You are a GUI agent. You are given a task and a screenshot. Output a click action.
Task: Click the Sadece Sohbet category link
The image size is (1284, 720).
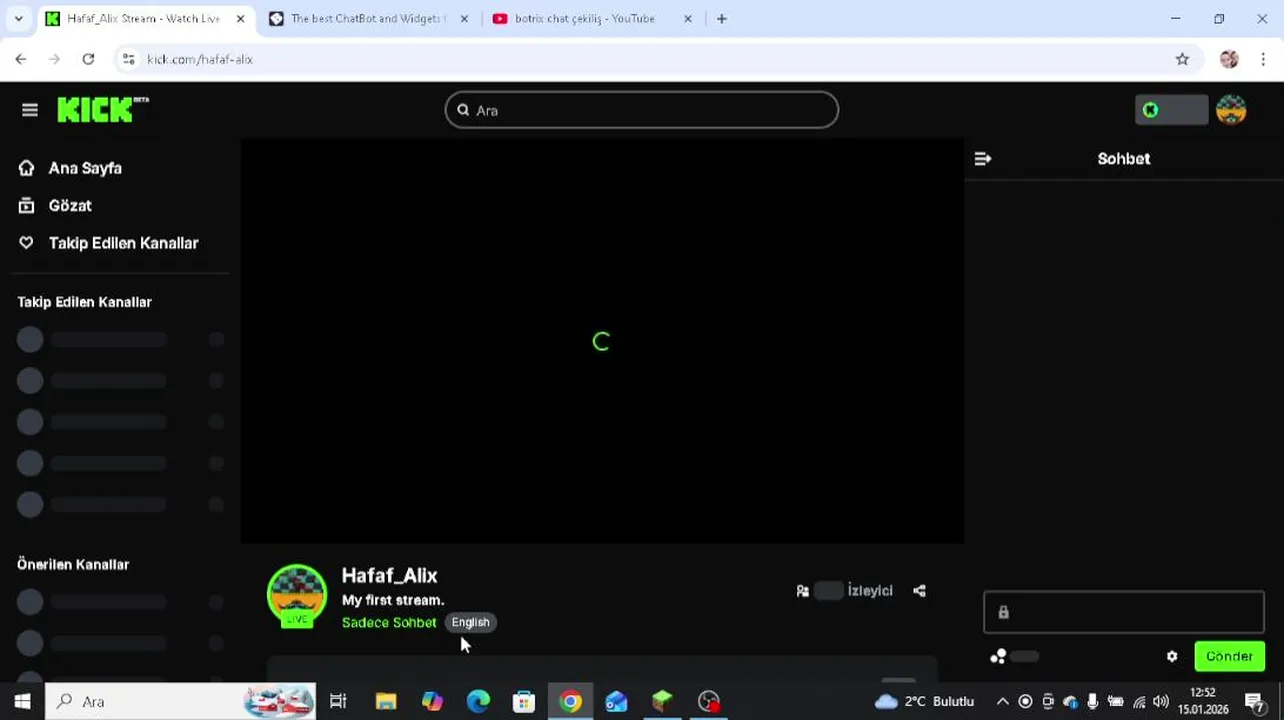[x=389, y=622]
